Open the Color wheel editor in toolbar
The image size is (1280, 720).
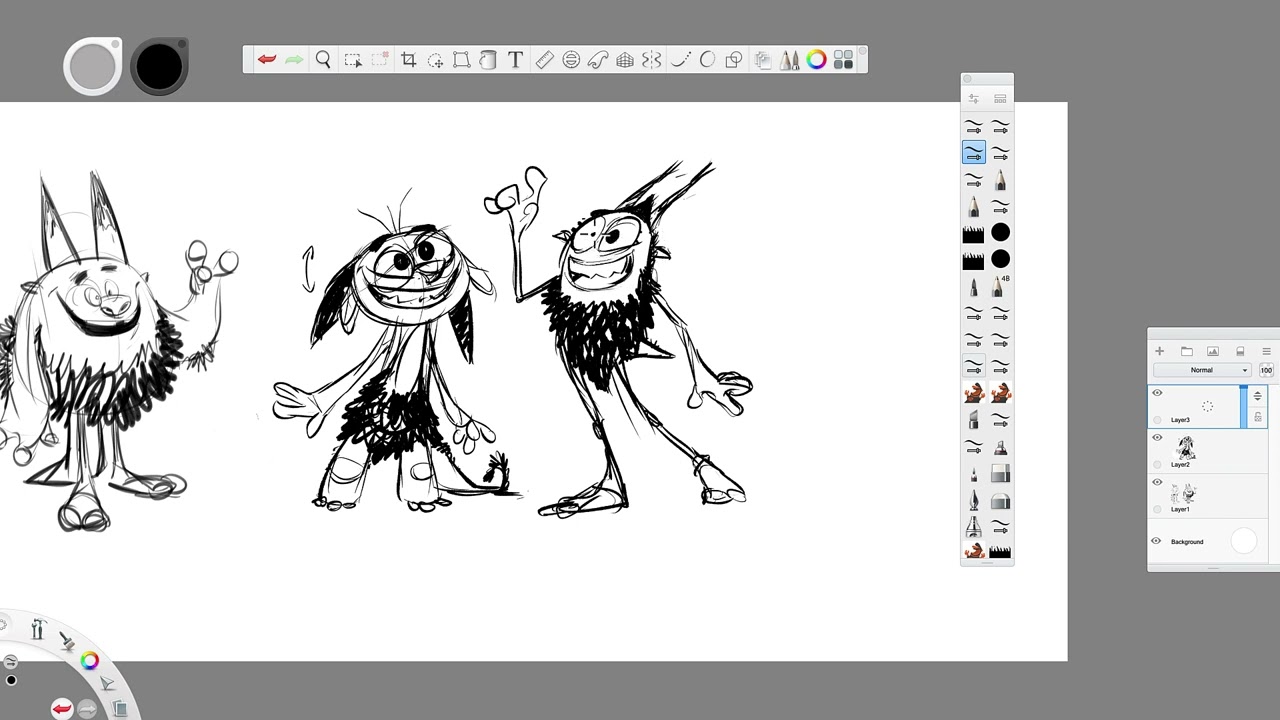point(816,60)
